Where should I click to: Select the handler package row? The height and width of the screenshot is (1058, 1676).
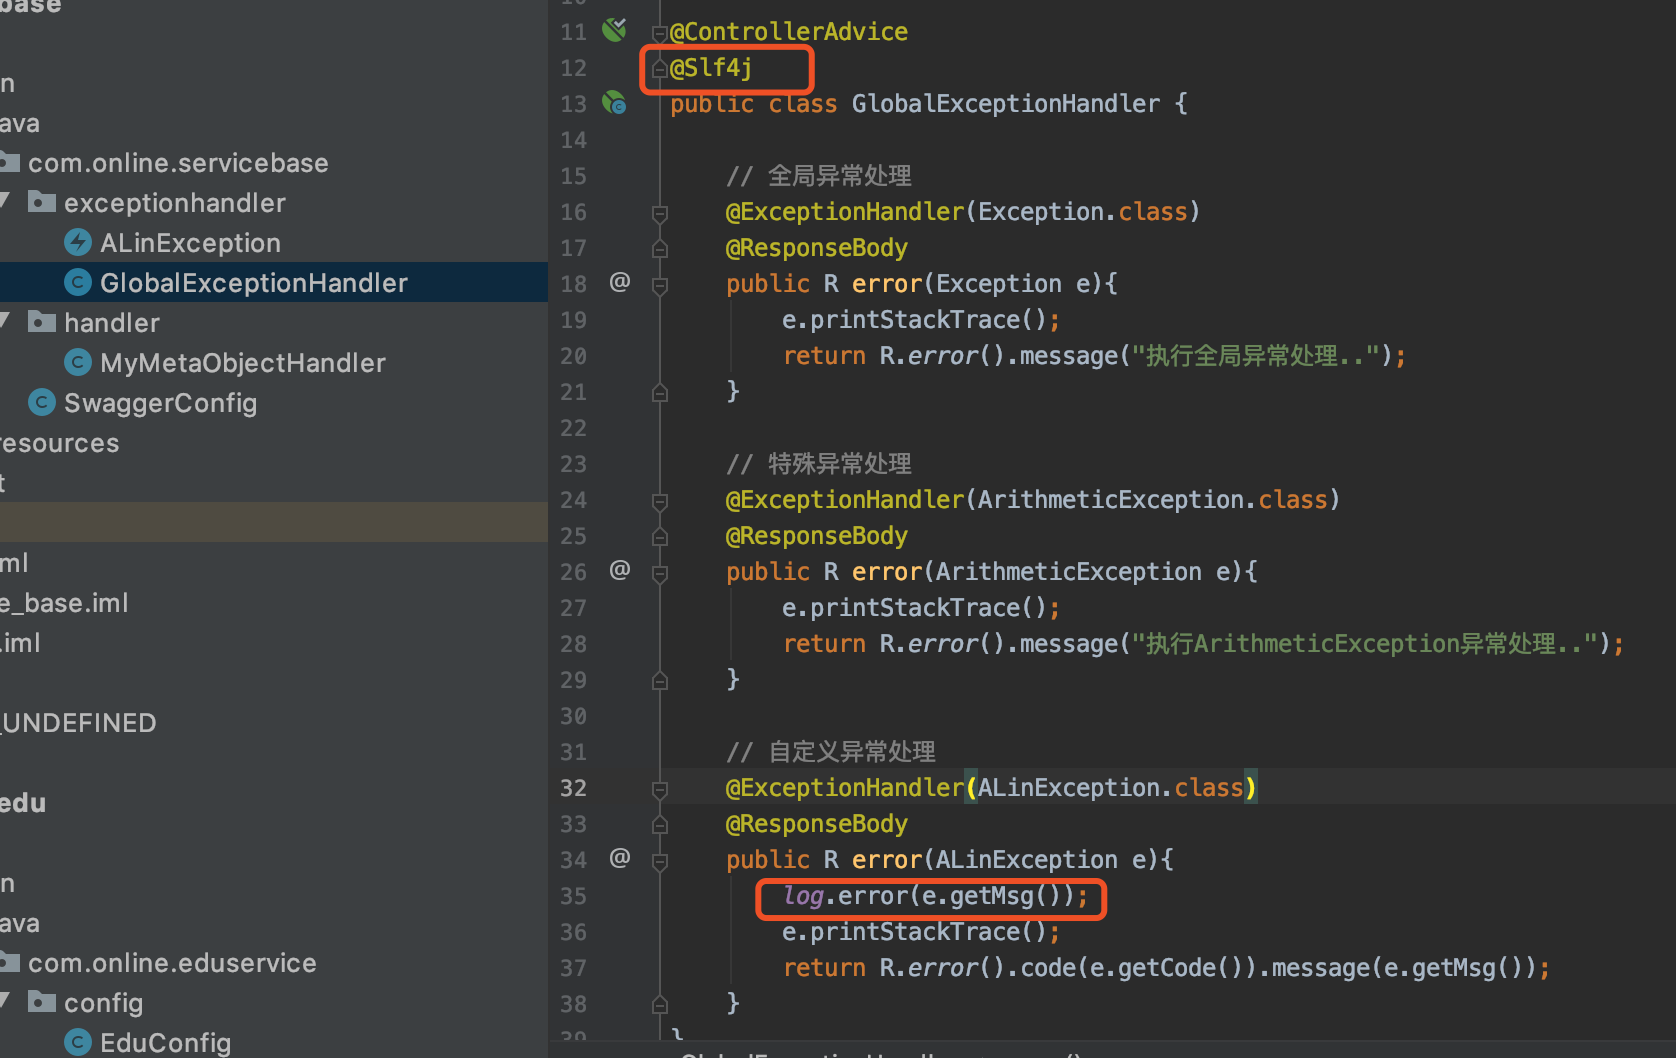(x=274, y=322)
